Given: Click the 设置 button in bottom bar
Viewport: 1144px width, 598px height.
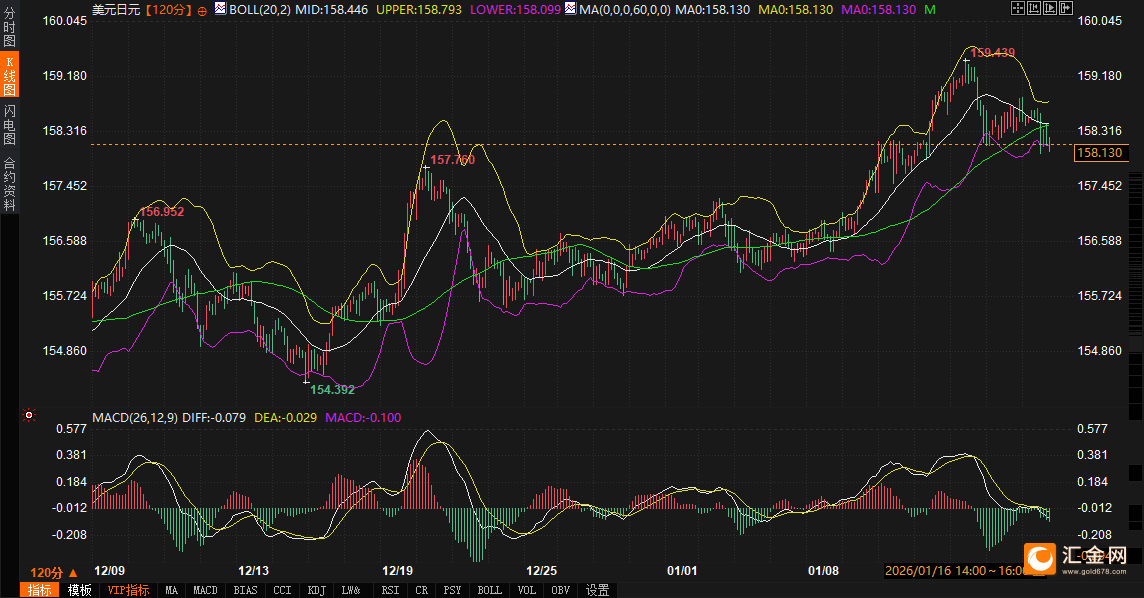Looking at the screenshot, I should point(597,590).
